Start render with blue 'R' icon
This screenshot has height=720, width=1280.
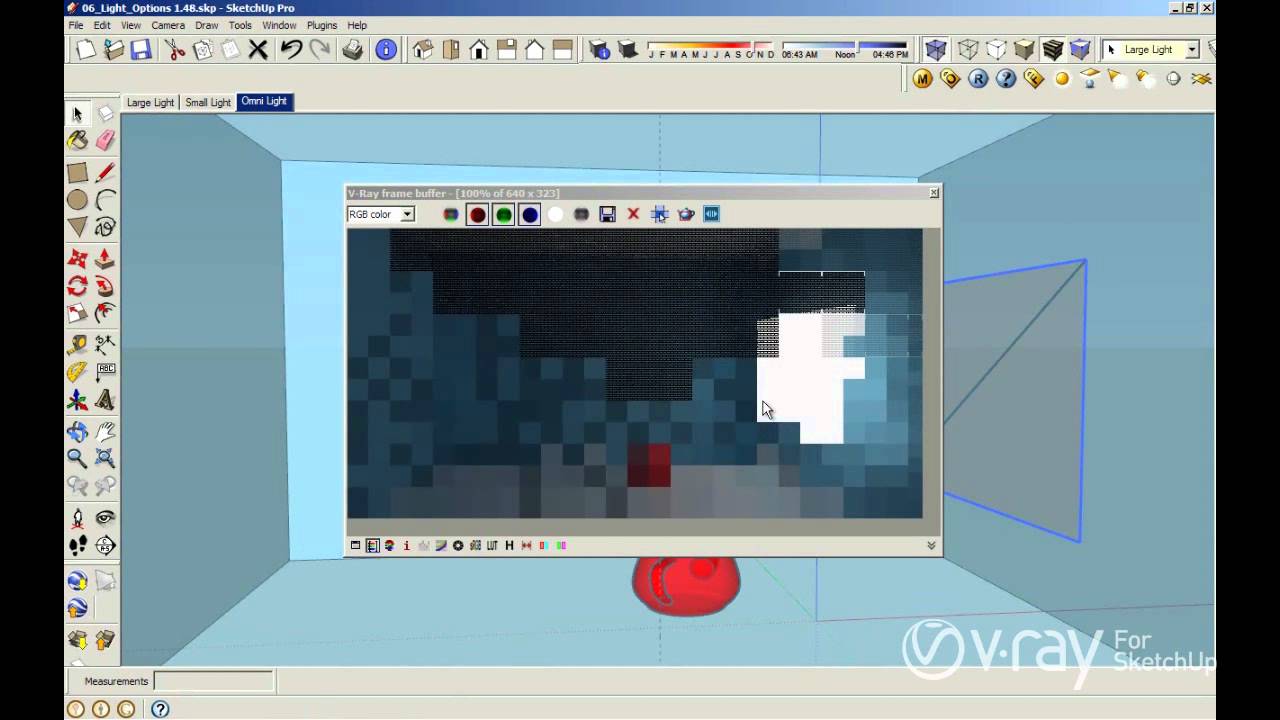click(978, 78)
